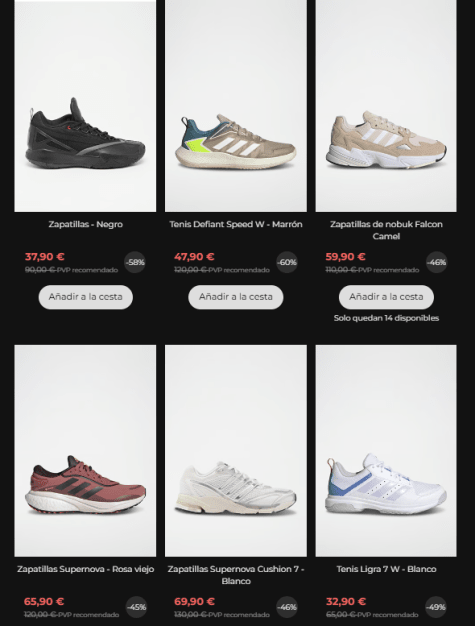Click the -49% discount badge on Ligra
The height and width of the screenshot is (626, 475).
(436, 607)
